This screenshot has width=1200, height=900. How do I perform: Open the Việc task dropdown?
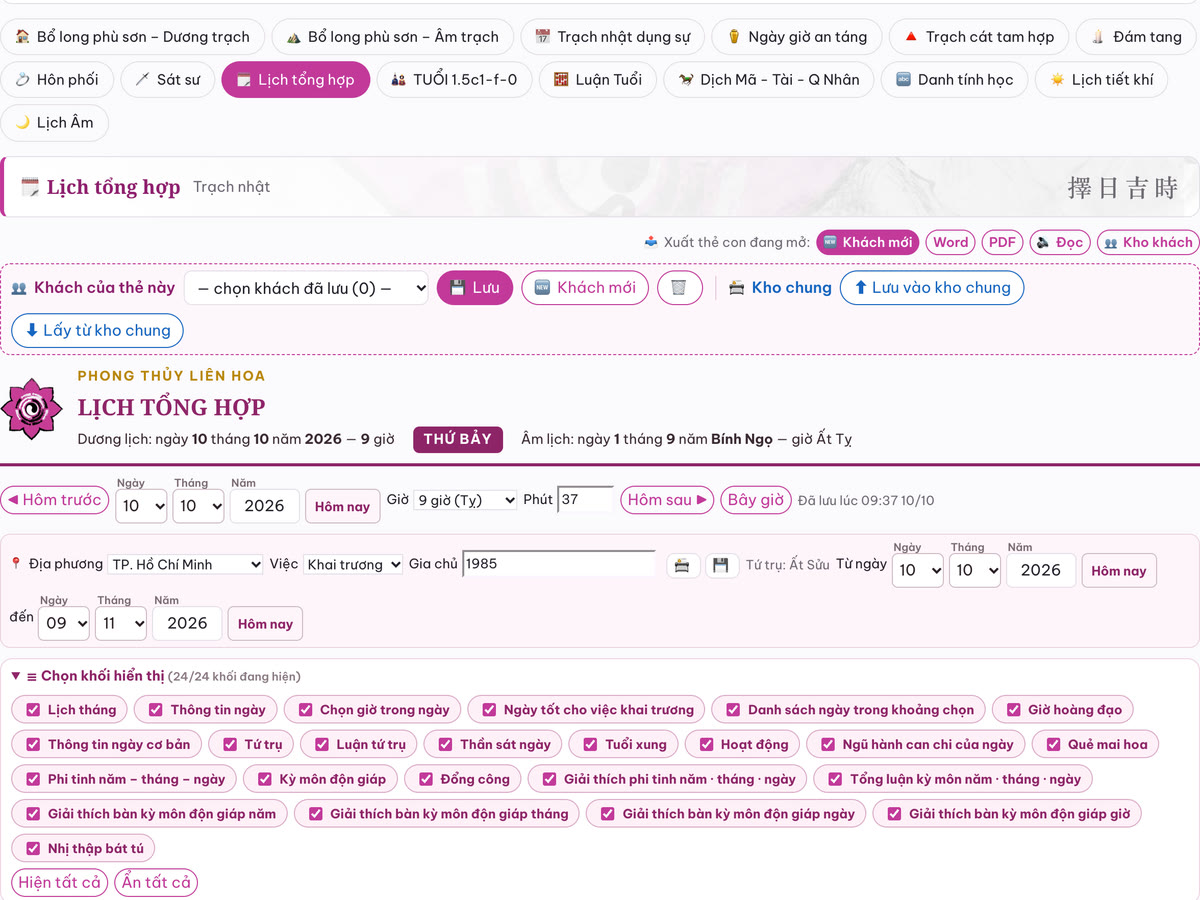point(353,564)
